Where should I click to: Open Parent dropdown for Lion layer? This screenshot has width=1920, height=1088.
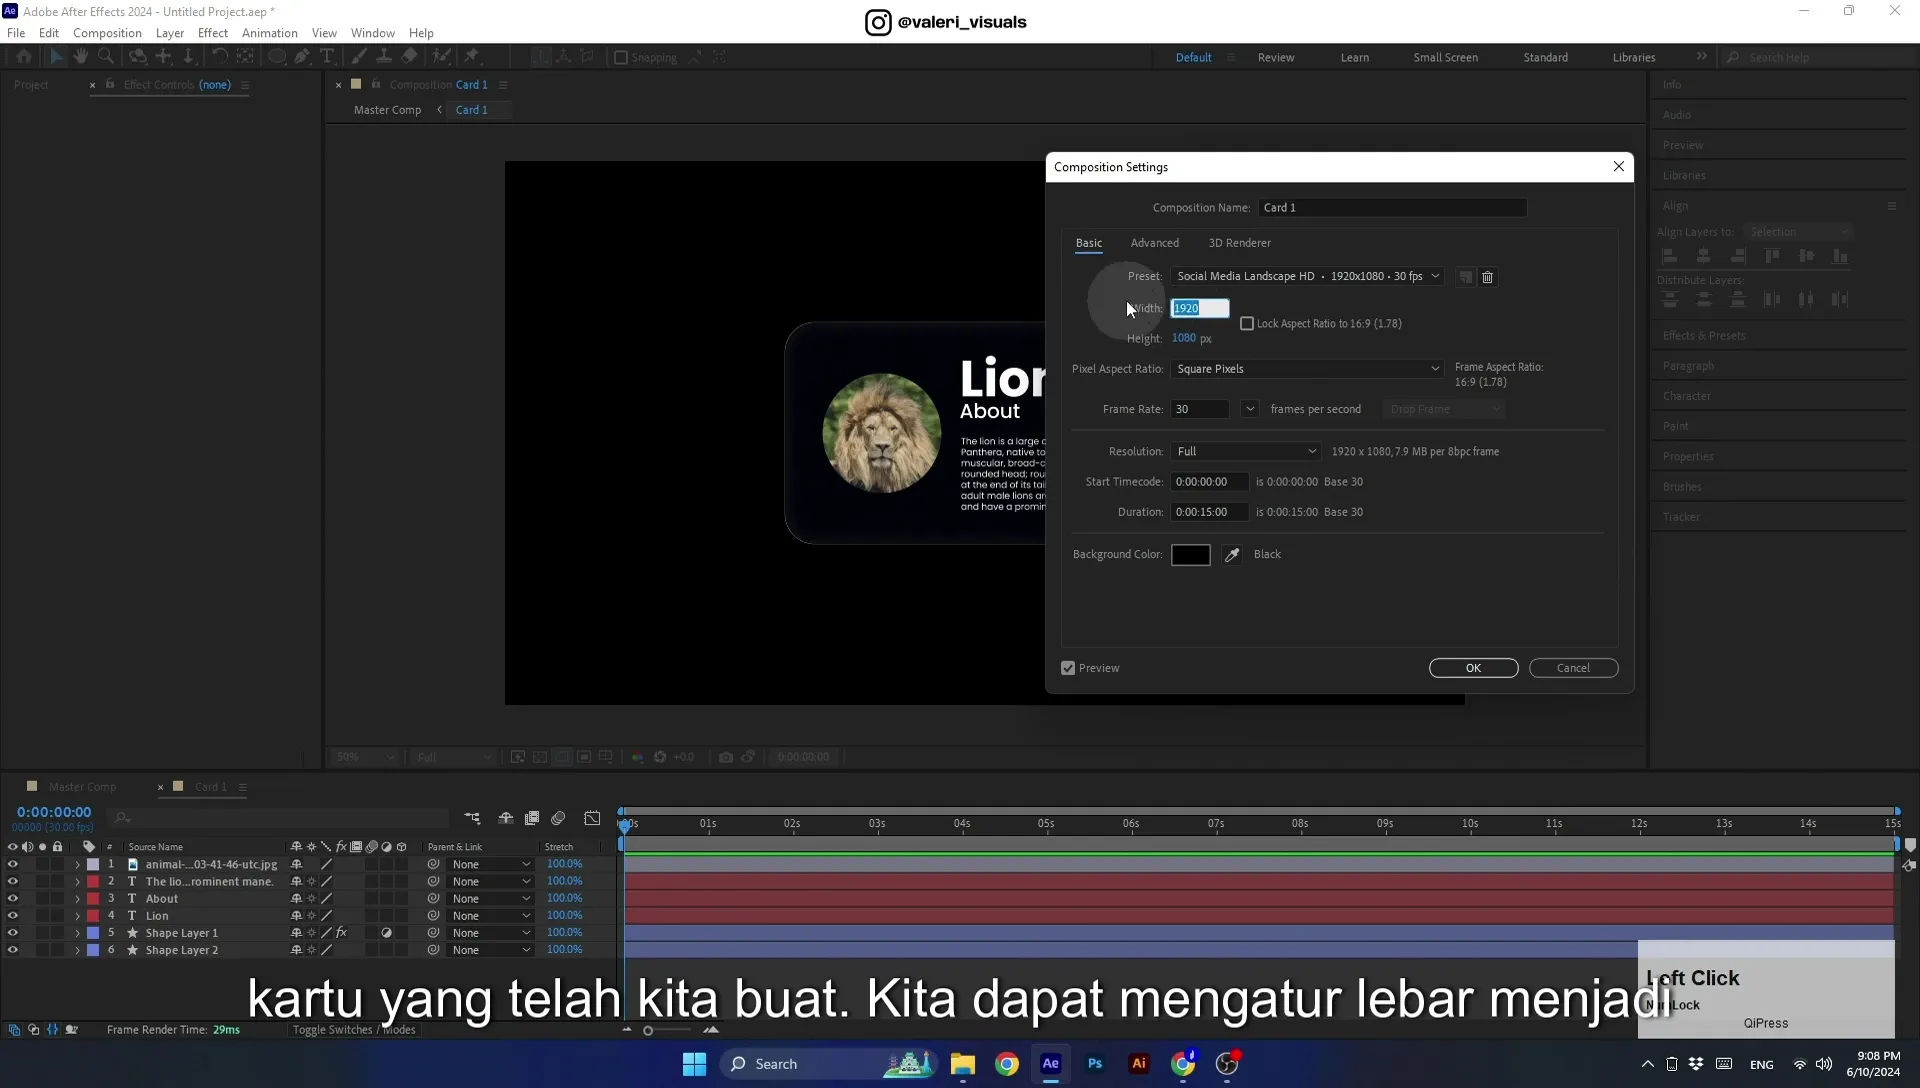coord(490,916)
